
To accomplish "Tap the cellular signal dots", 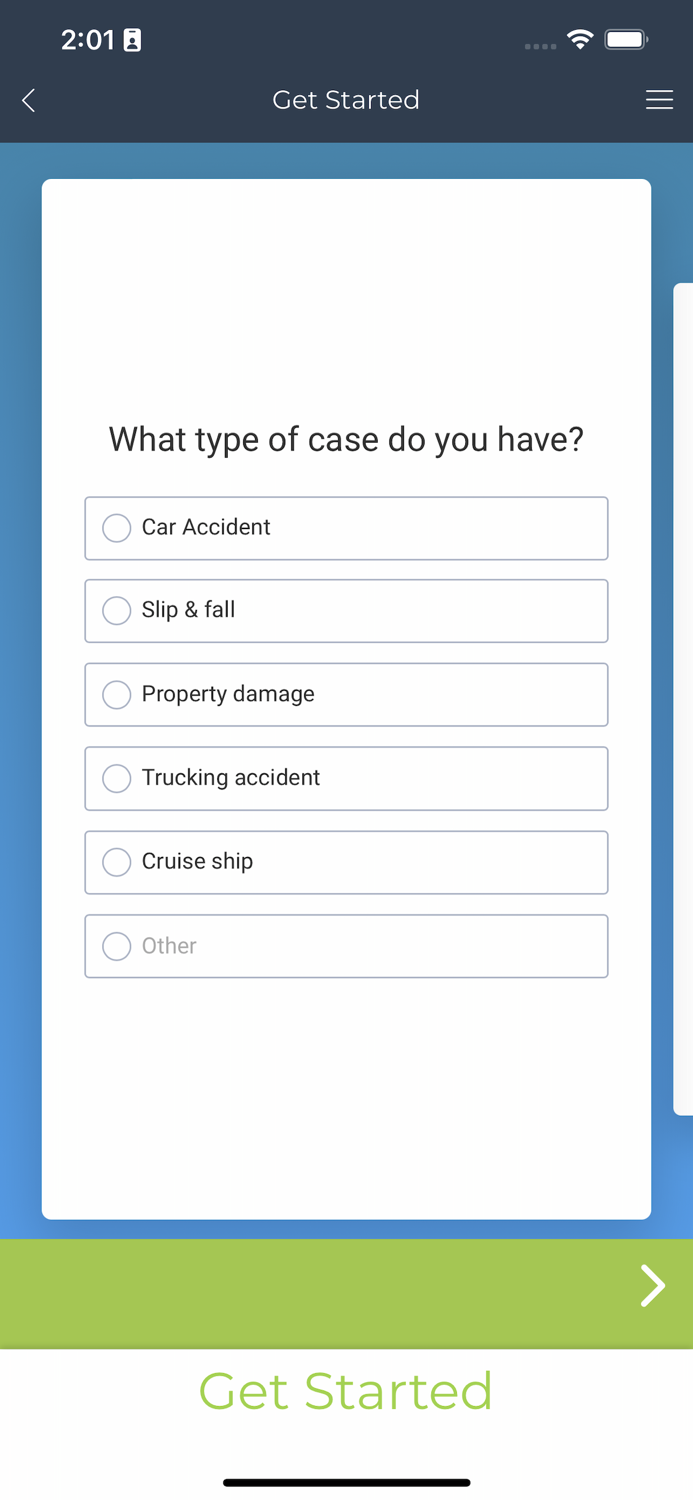I will click(540, 46).
